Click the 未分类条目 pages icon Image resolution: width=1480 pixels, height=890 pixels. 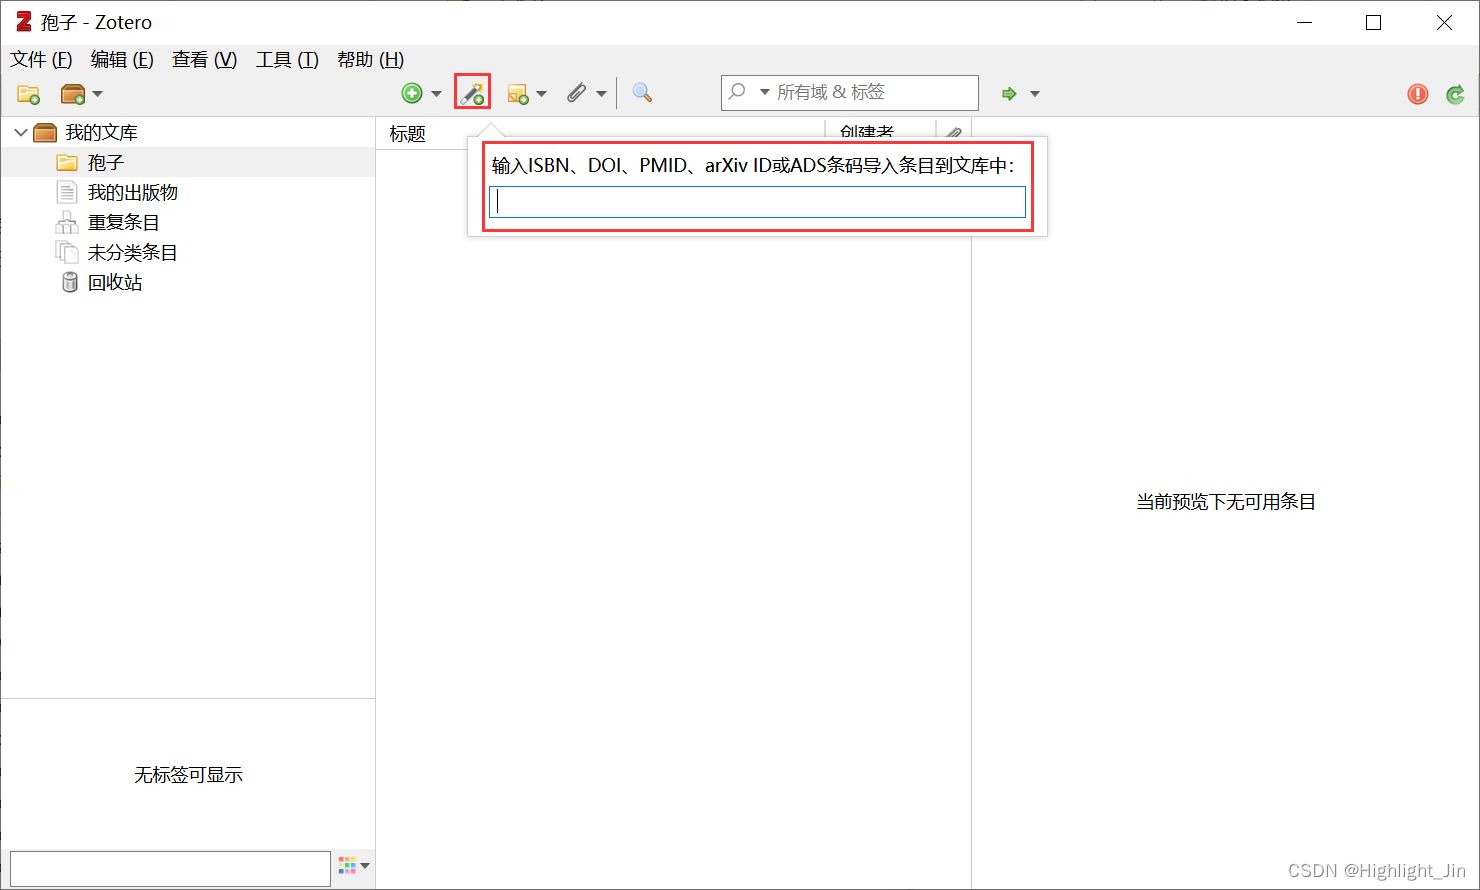(67, 252)
